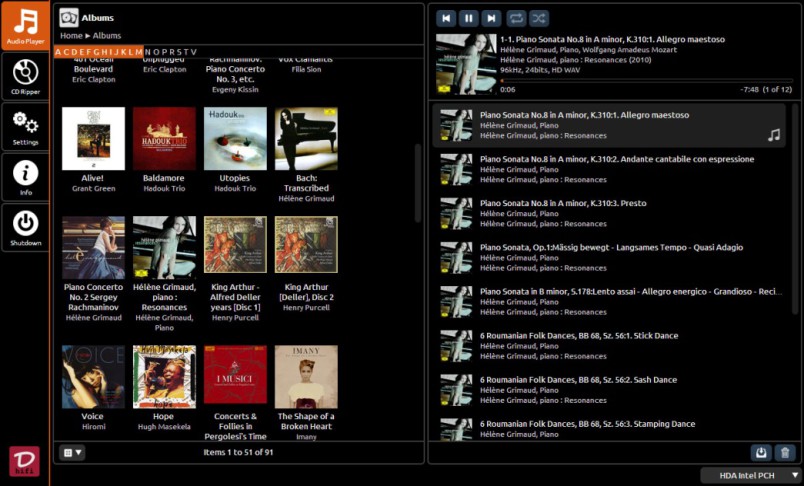Open the CD Ripper tool
Screen dimensions: 804x486
click(x=25, y=76)
